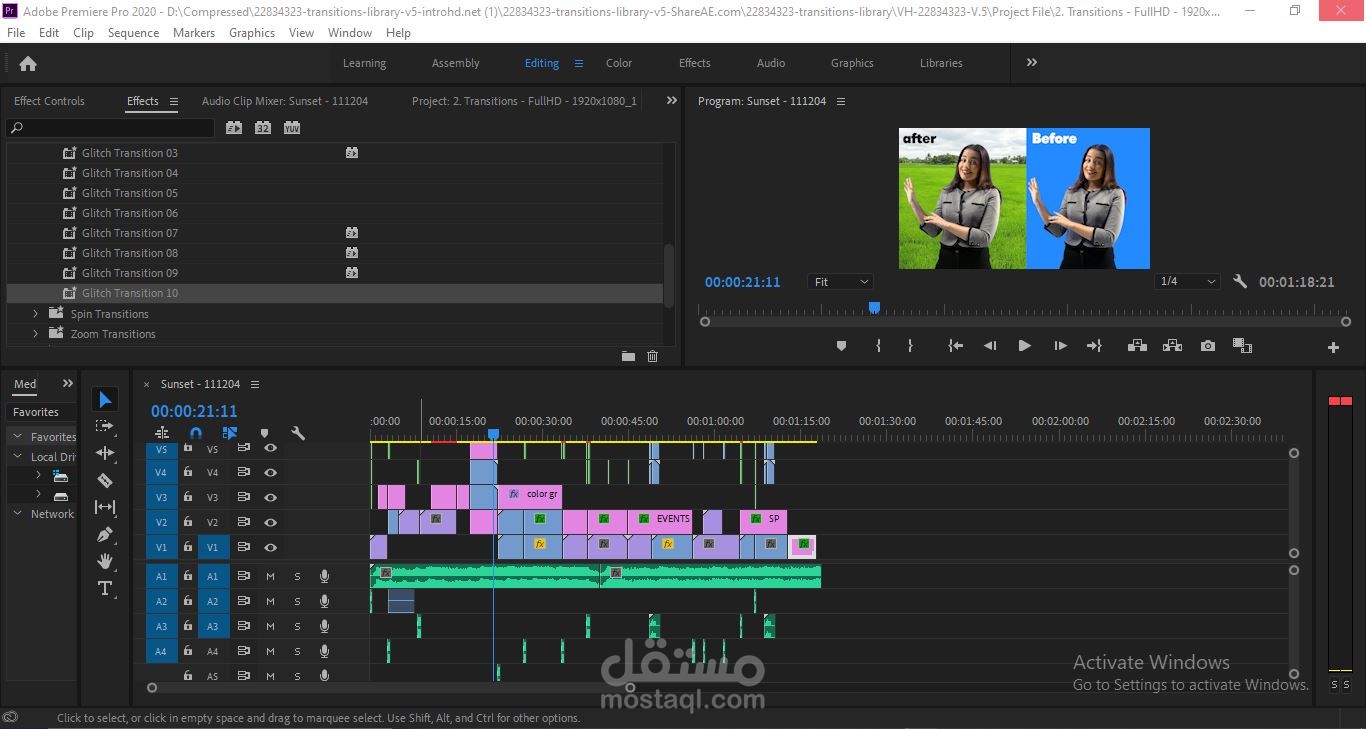Toggle insert sequences as nests button
The image size is (1366, 729).
[162, 433]
